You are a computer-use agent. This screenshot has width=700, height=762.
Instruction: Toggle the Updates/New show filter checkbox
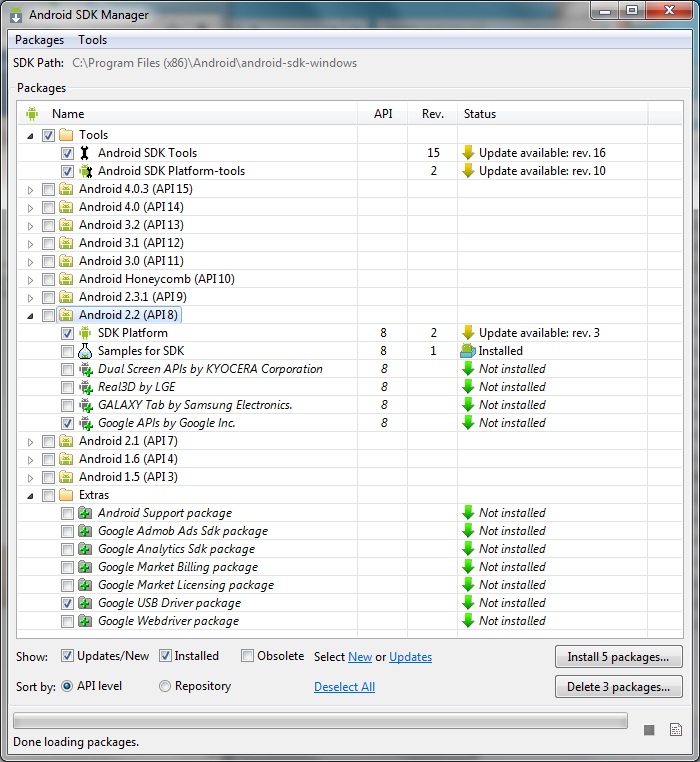click(67, 656)
